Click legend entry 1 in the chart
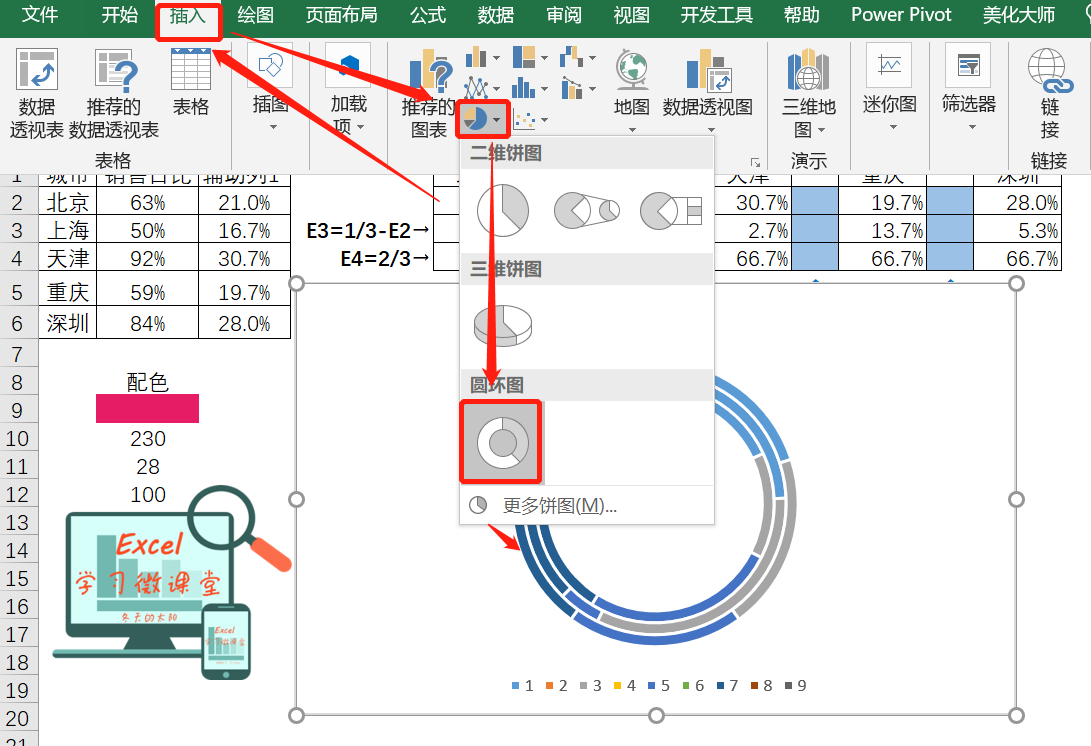The width and height of the screenshot is (1091, 746). 523,685
